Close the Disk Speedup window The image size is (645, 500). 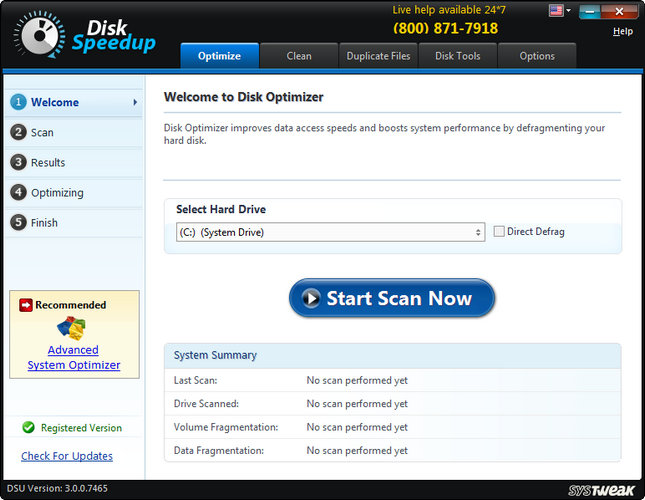(x=619, y=12)
